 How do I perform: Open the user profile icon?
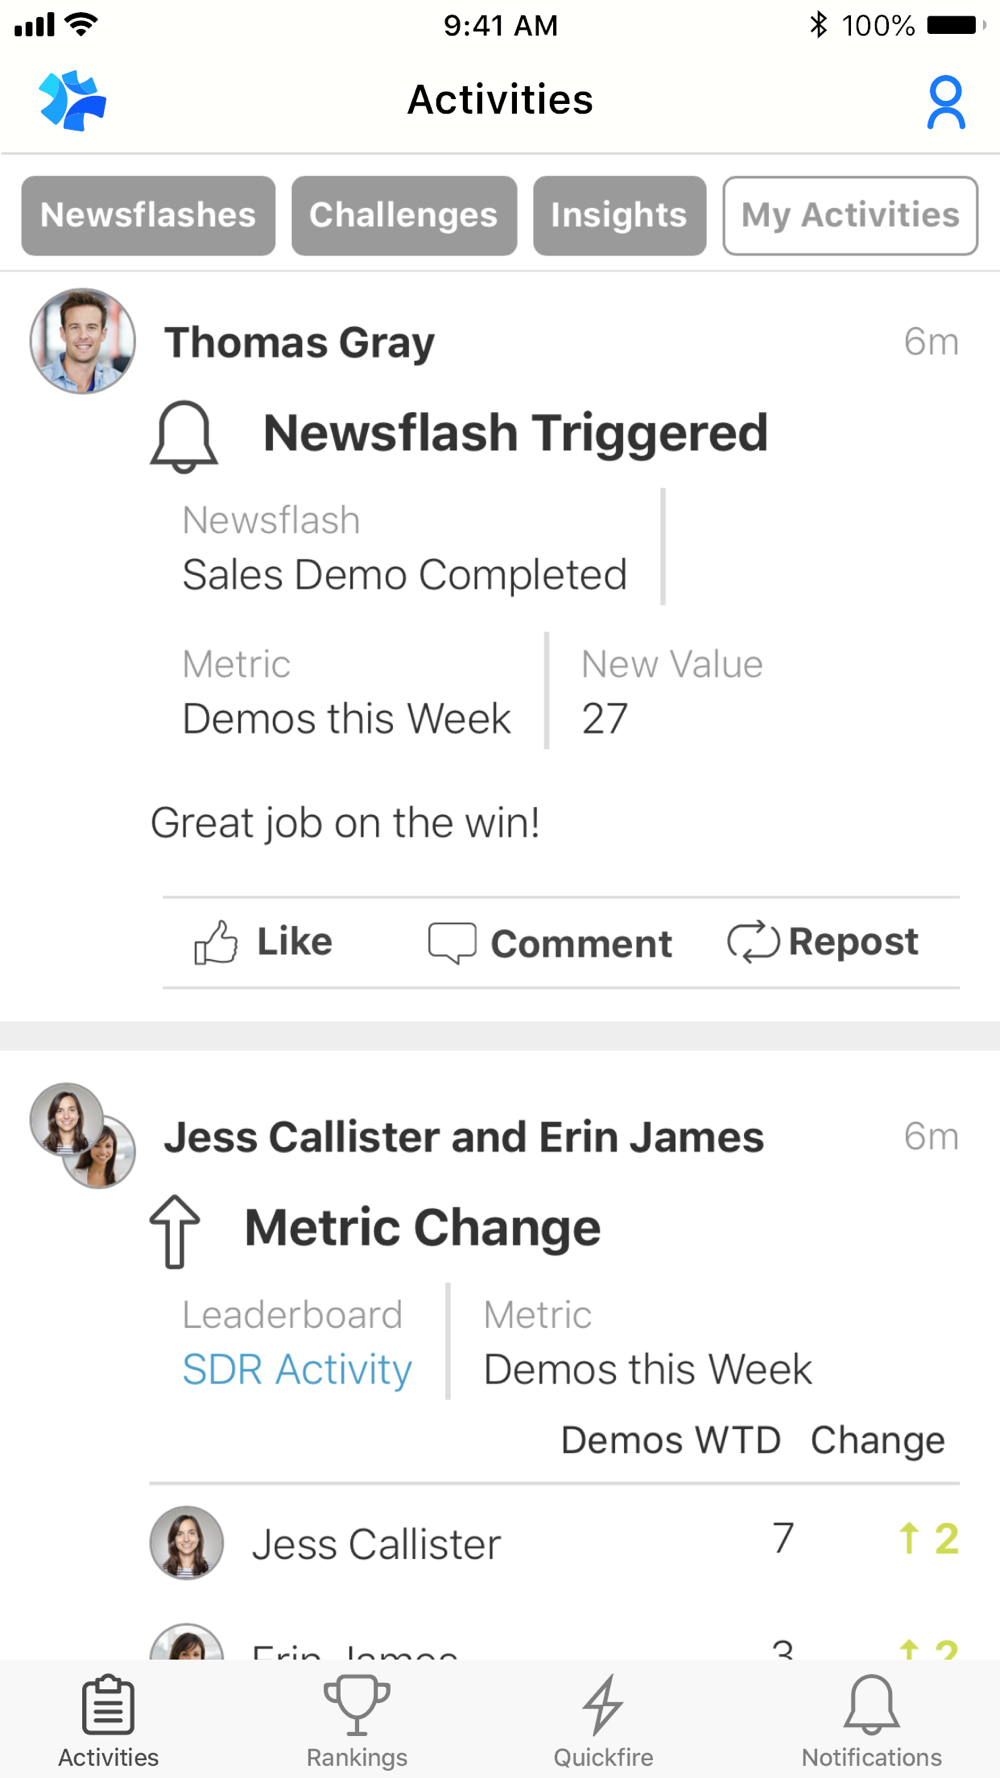pyautogui.click(x=945, y=102)
